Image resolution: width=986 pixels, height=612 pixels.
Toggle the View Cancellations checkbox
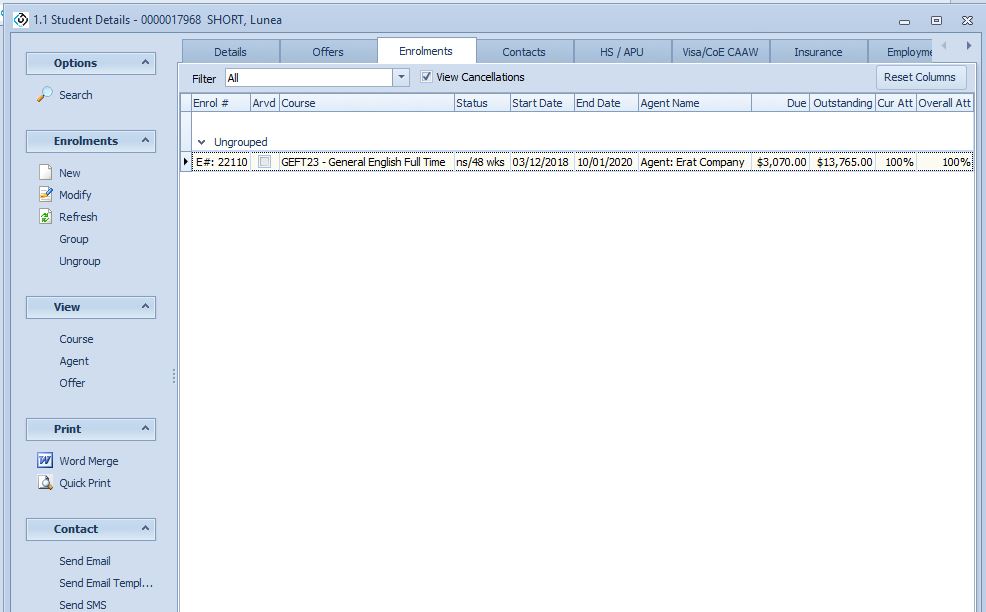pos(427,77)
